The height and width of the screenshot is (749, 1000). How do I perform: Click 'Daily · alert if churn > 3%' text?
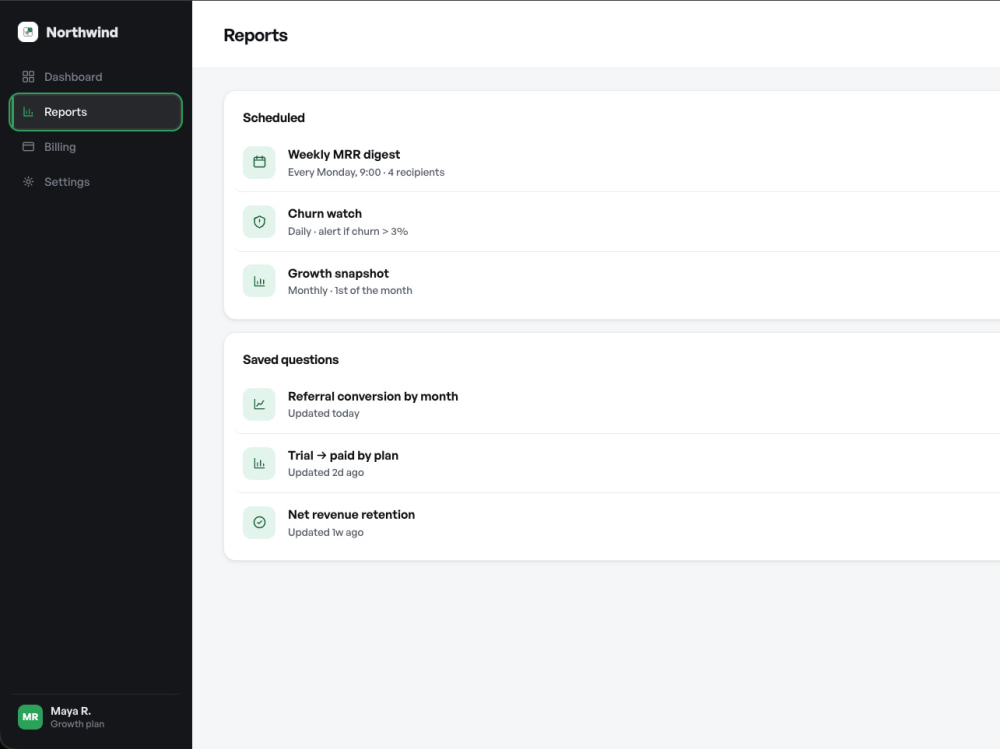(348, 232)
